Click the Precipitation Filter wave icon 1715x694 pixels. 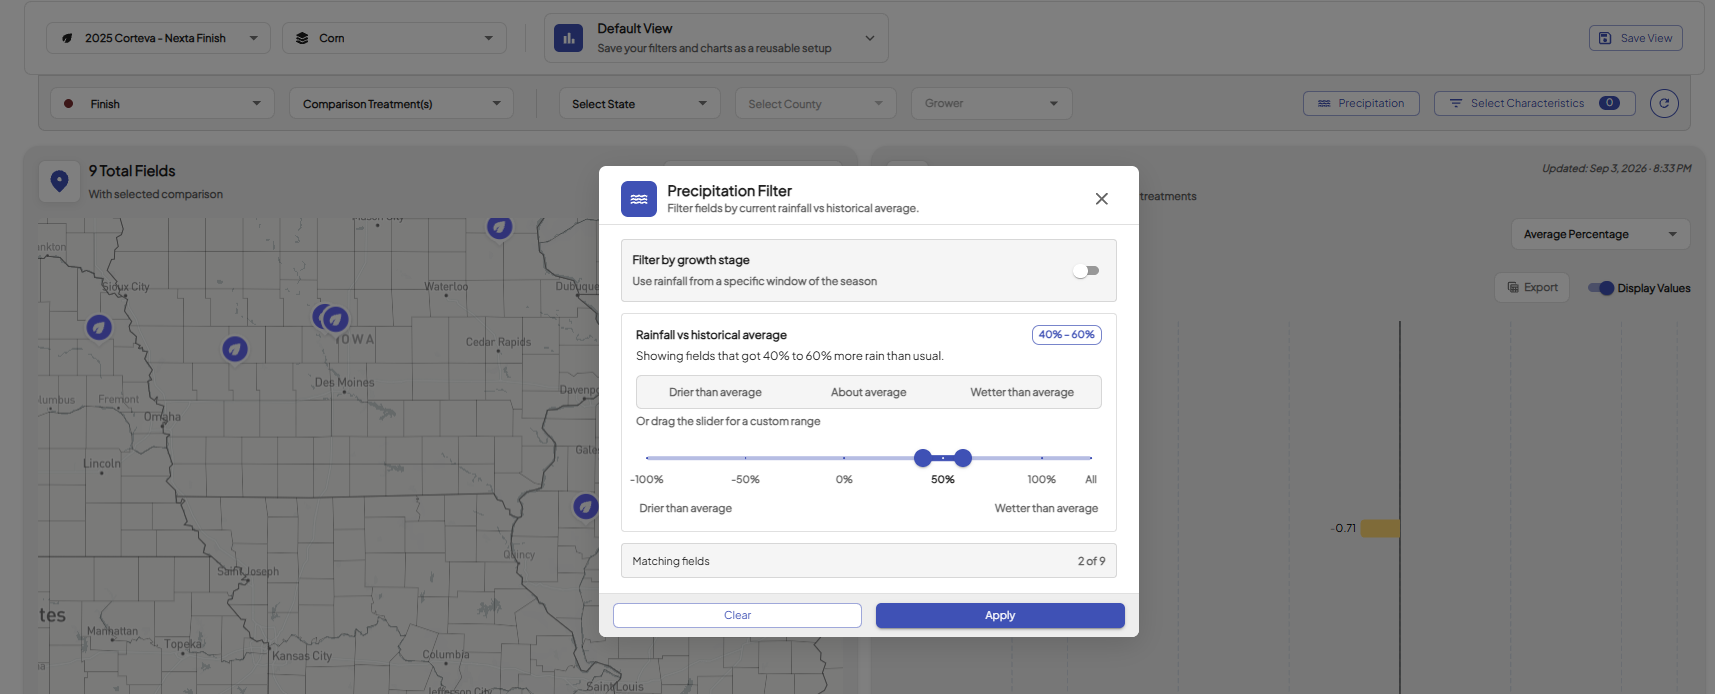639,199
